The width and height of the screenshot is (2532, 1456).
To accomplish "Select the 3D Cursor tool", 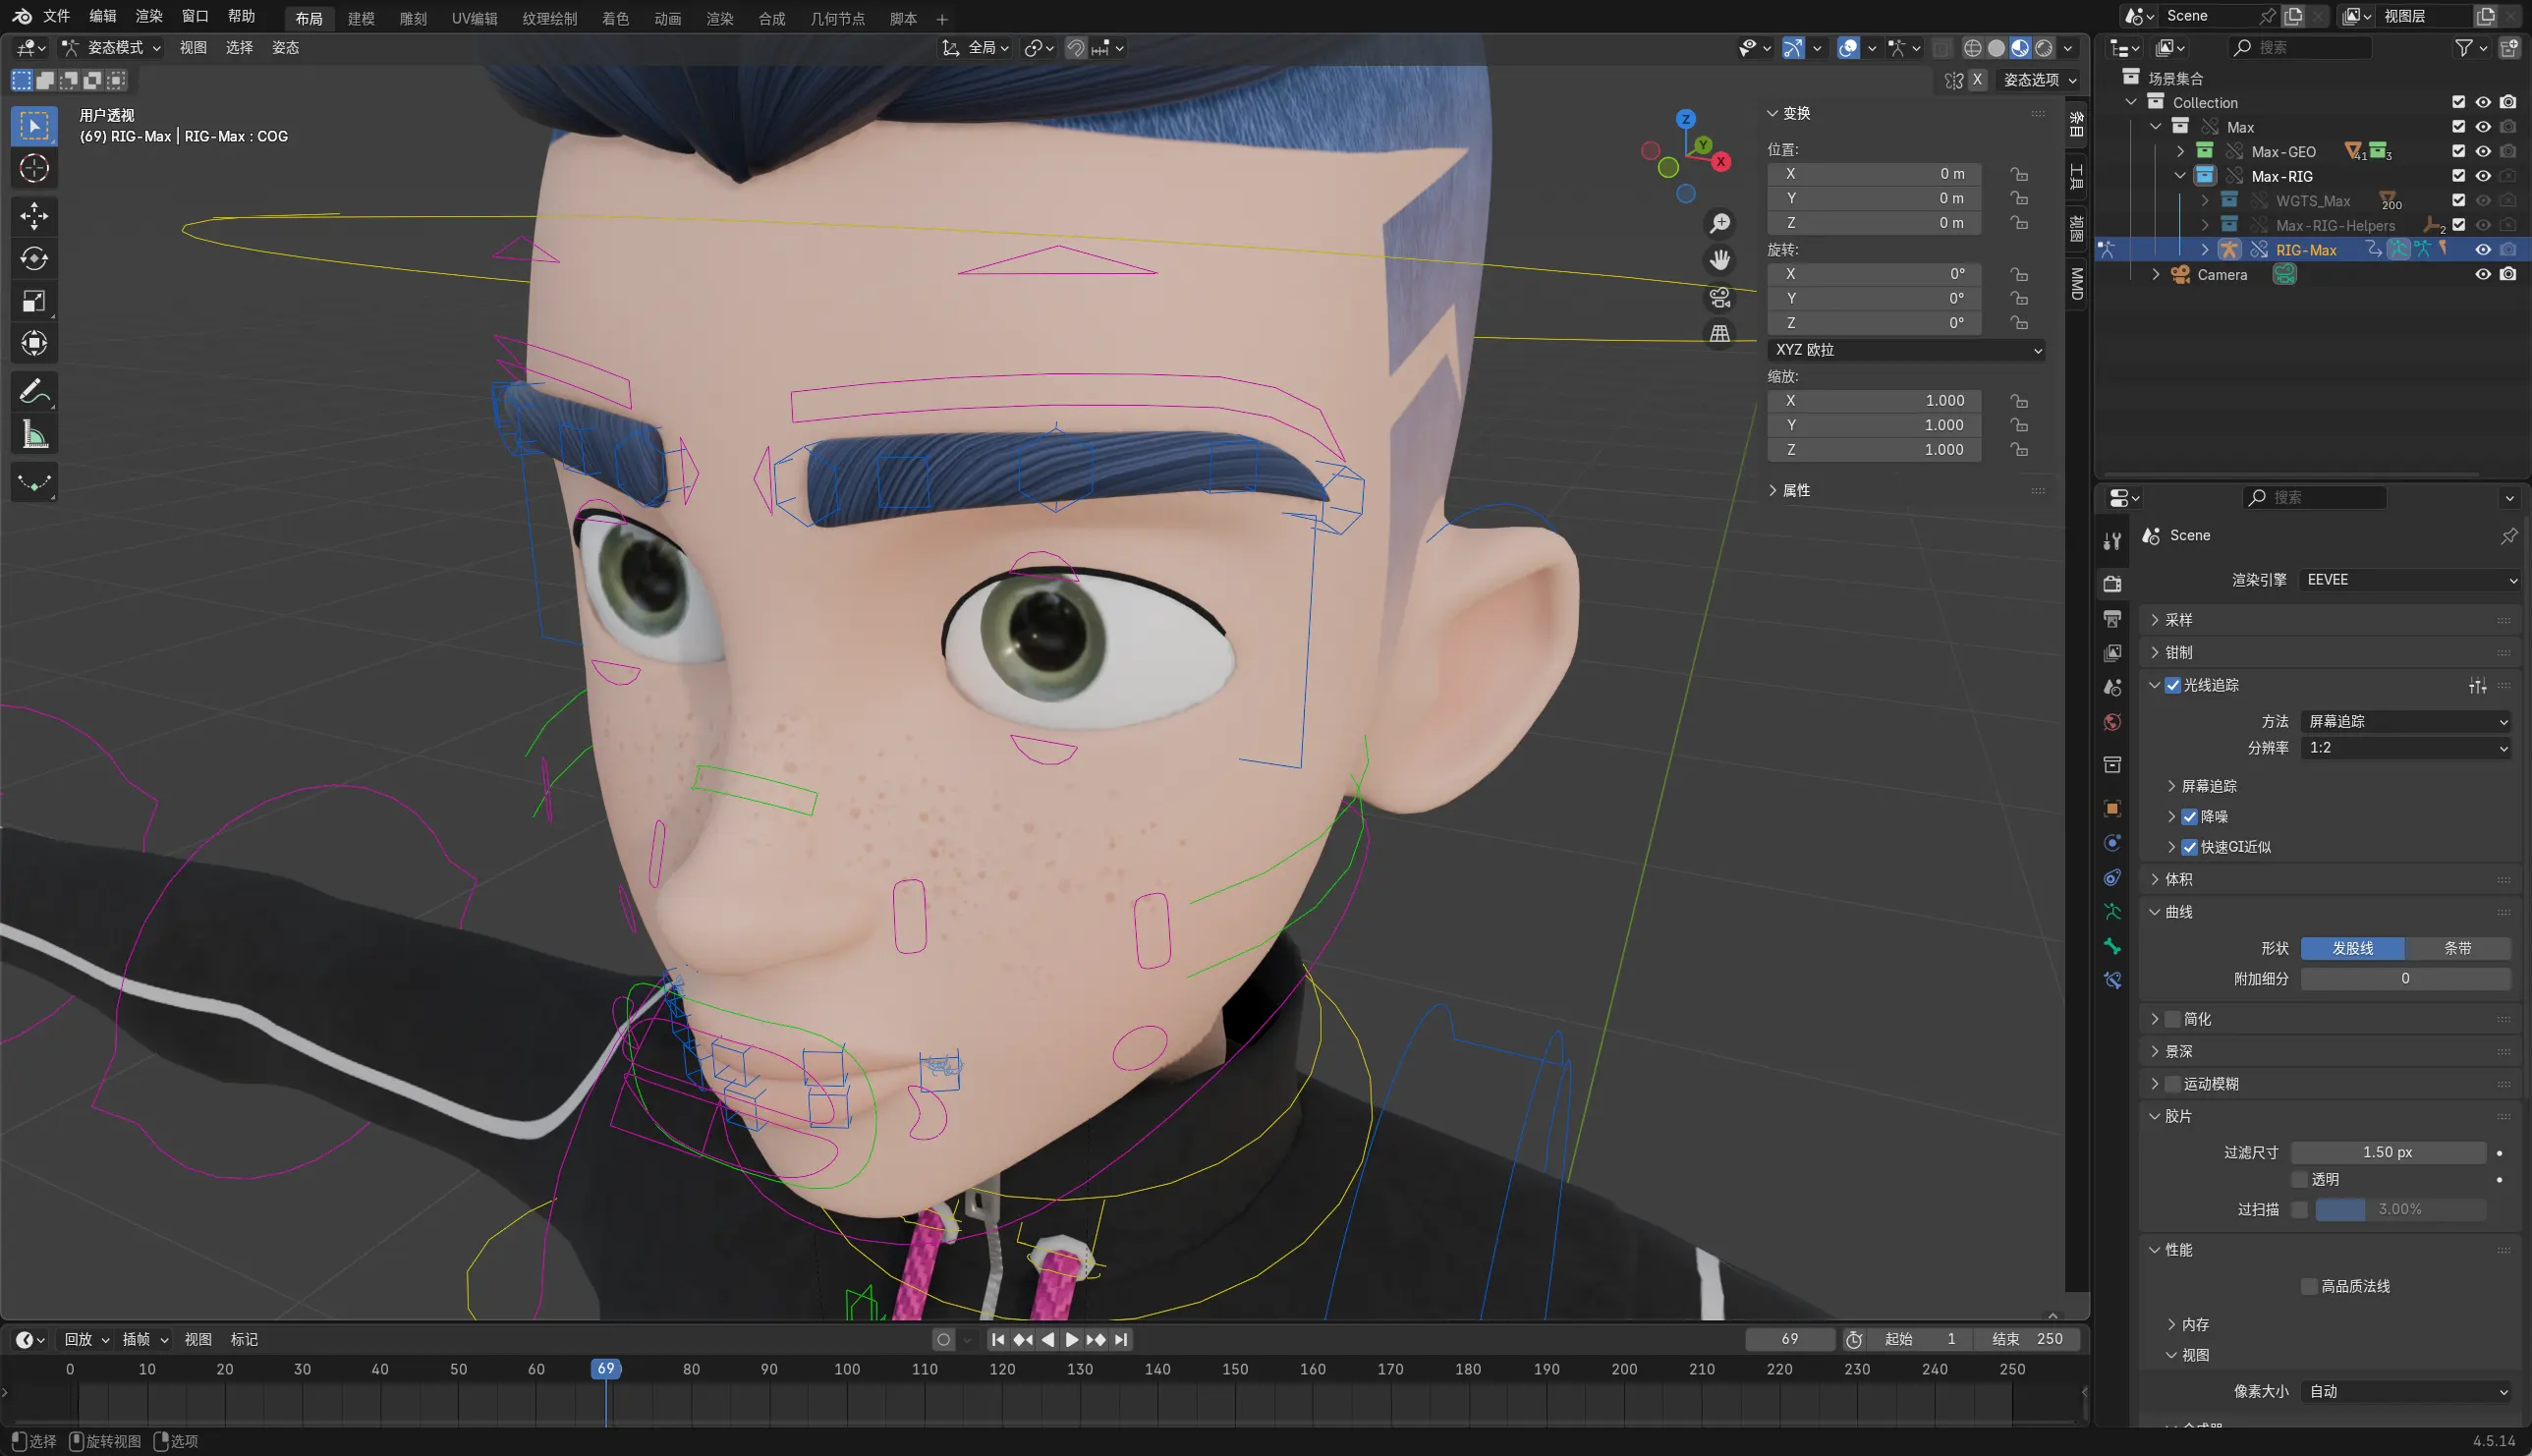I will (x=34, y=169).
